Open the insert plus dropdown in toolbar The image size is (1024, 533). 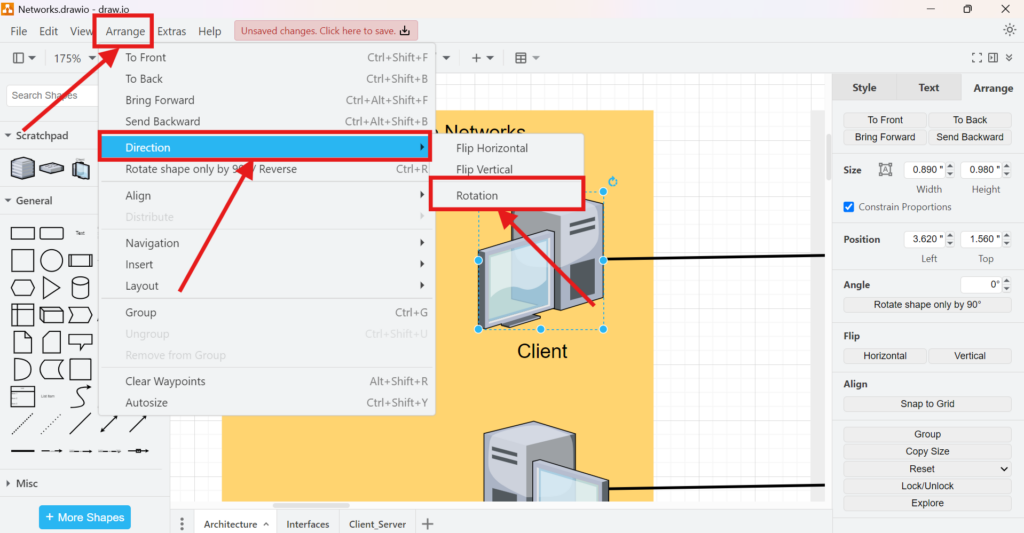coord(483,58)
